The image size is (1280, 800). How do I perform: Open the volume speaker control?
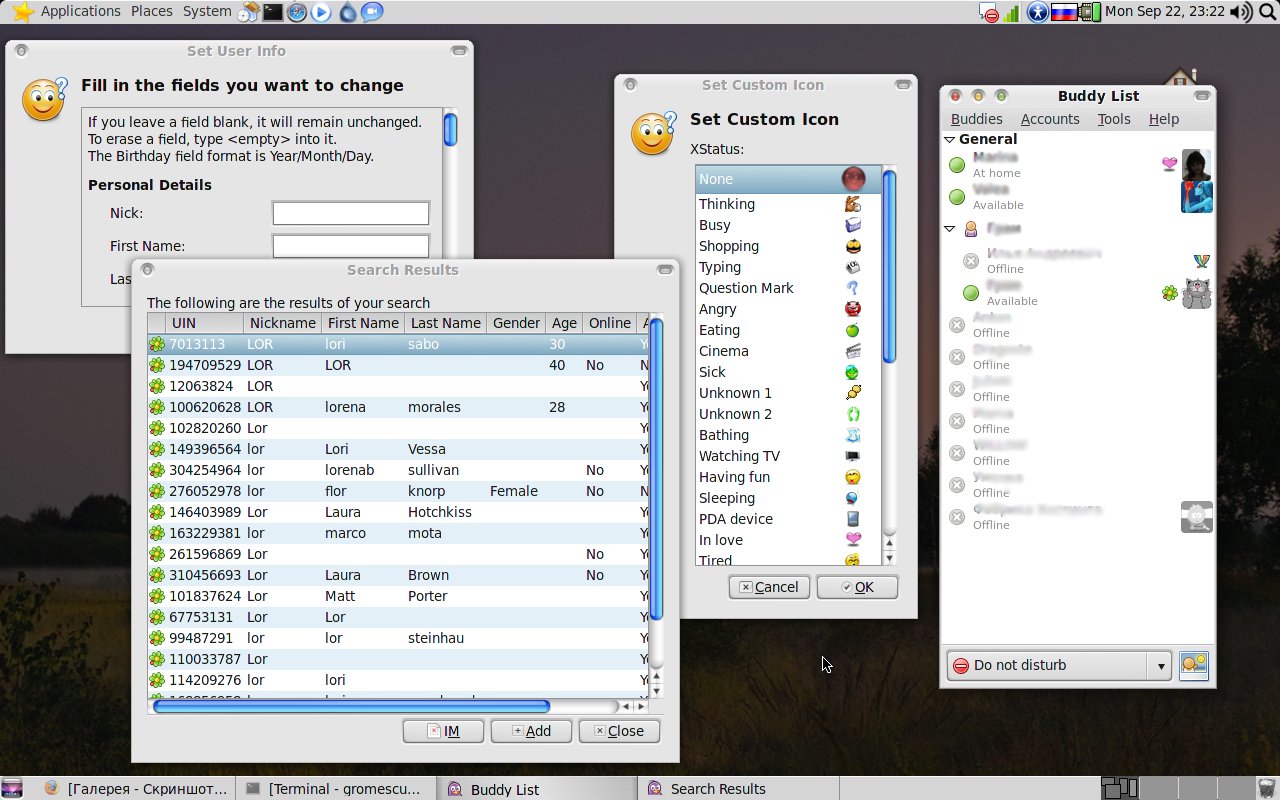pos(1241,12)
